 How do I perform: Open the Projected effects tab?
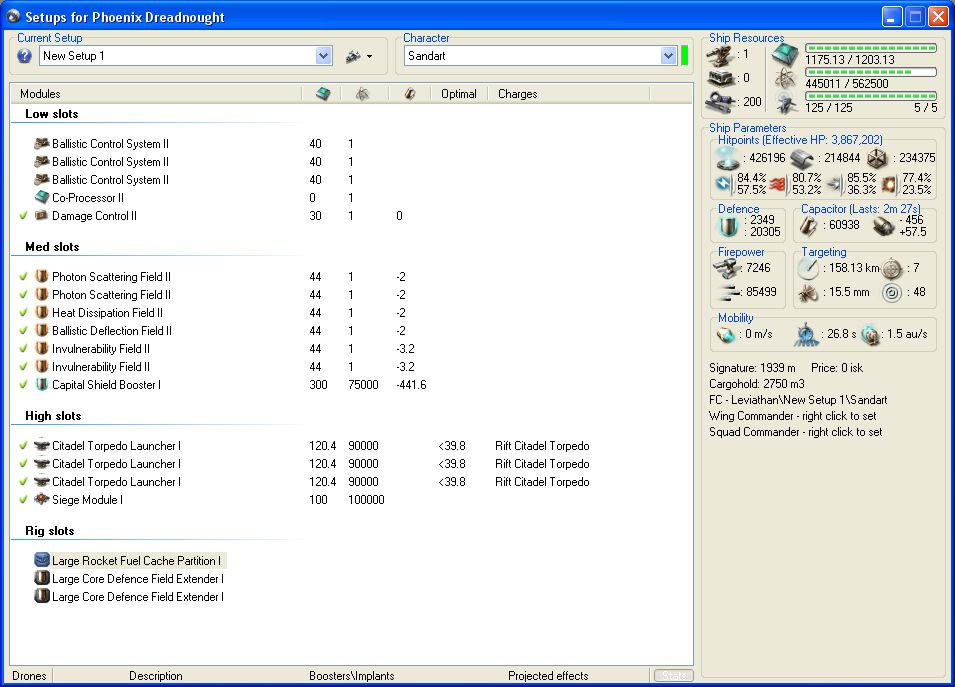pos(548,676)
